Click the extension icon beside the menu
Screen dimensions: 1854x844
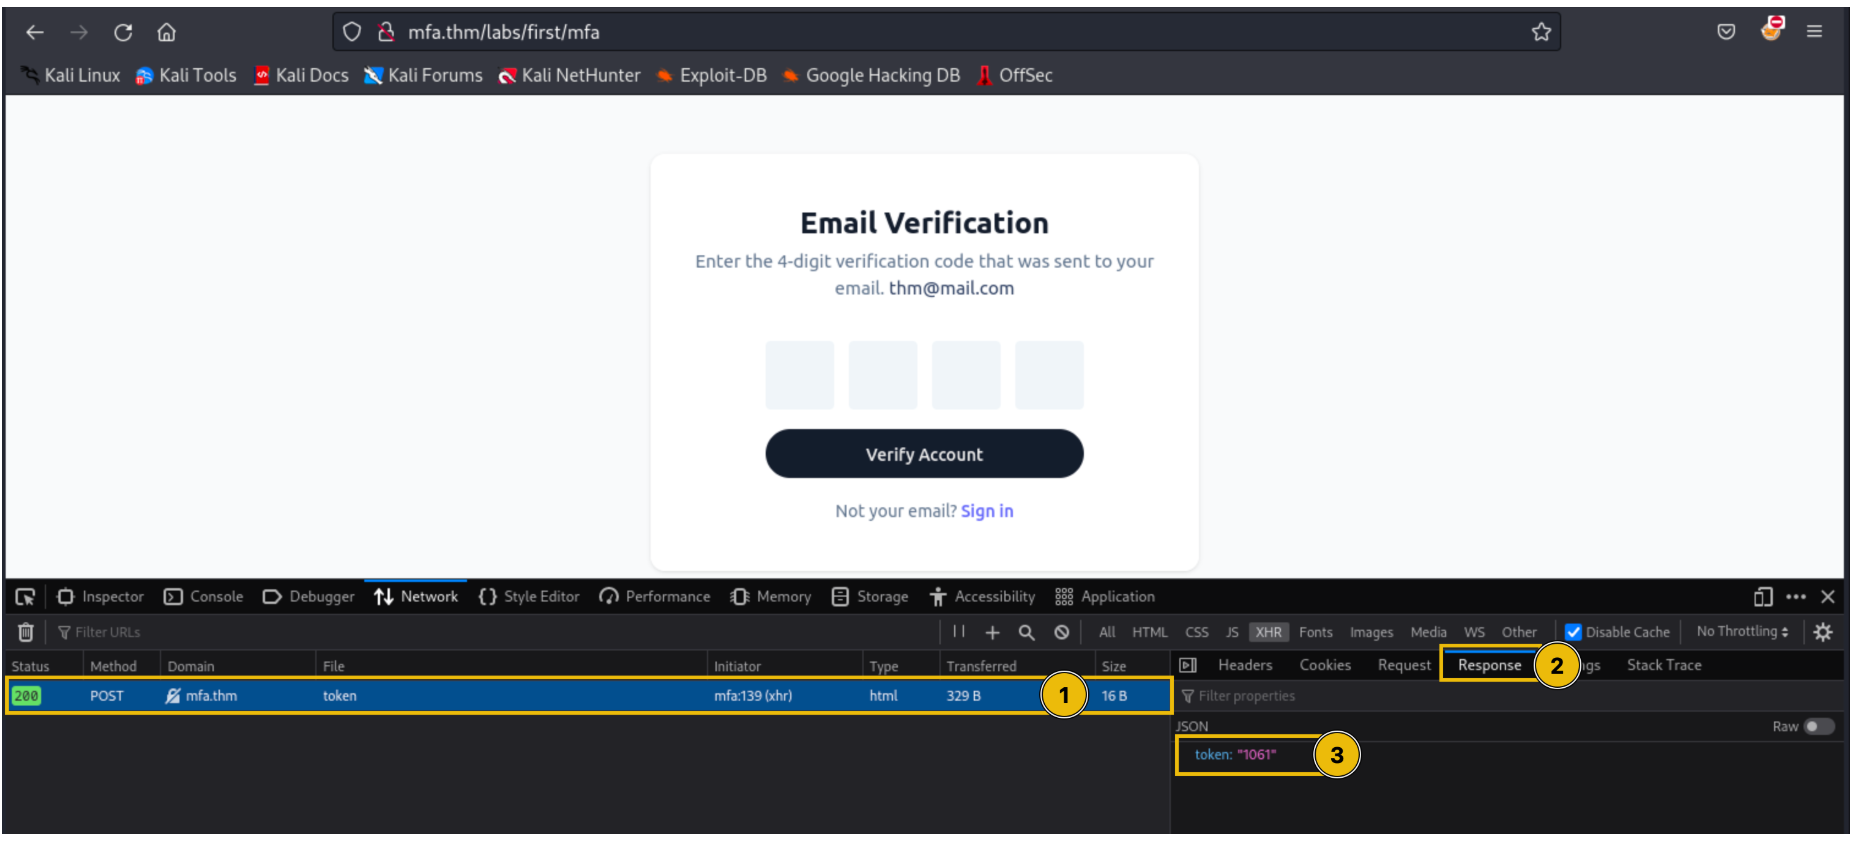(x=1772, y=29)
